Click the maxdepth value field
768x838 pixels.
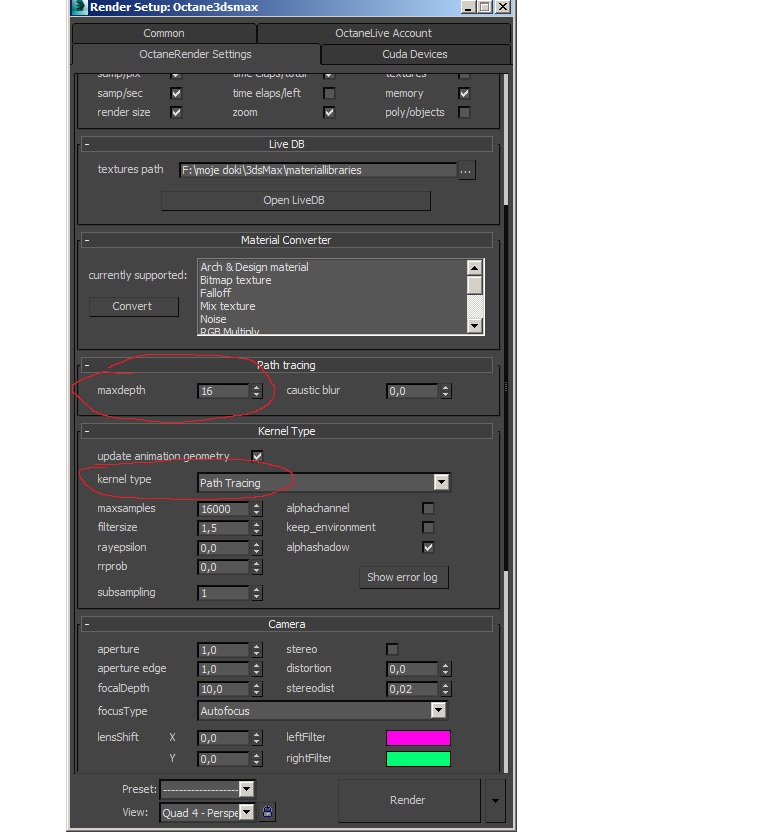[x=223, y=391]
